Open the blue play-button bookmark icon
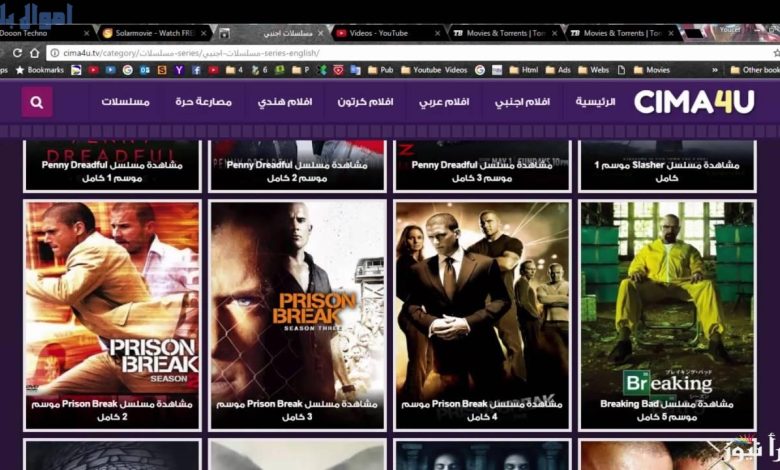Image resolution: width=780 pixels, height=470 pixels. tap(110, 70)
